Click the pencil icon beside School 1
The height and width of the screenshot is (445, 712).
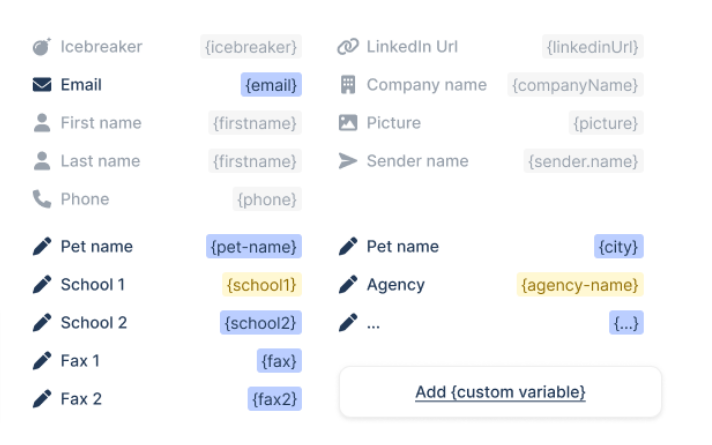(x=42, y=285)
